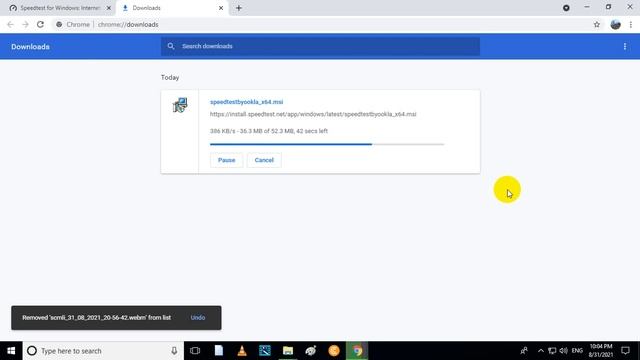Select the Downloads tab
Screen dimensions: 640x360
173,8
